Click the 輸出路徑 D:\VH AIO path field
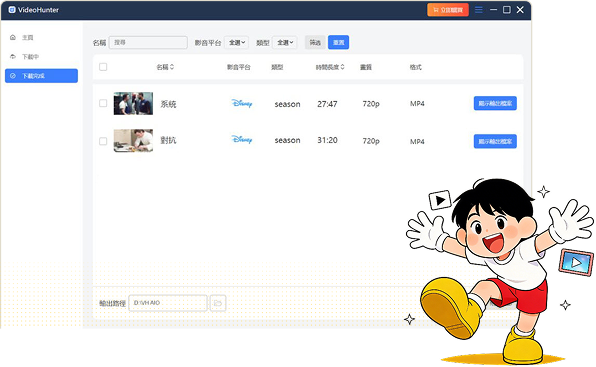Screen dimensions: 596x367 pyautogui.click(x=168, y=303)
